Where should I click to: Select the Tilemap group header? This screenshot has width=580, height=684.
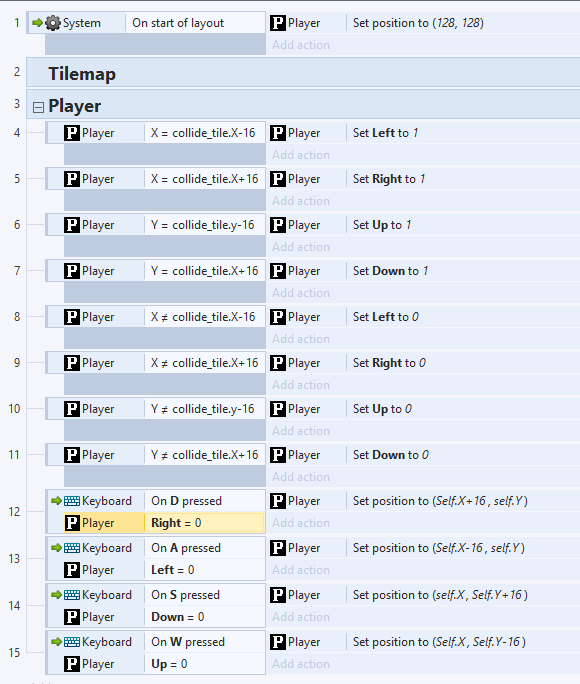point(303,72)
